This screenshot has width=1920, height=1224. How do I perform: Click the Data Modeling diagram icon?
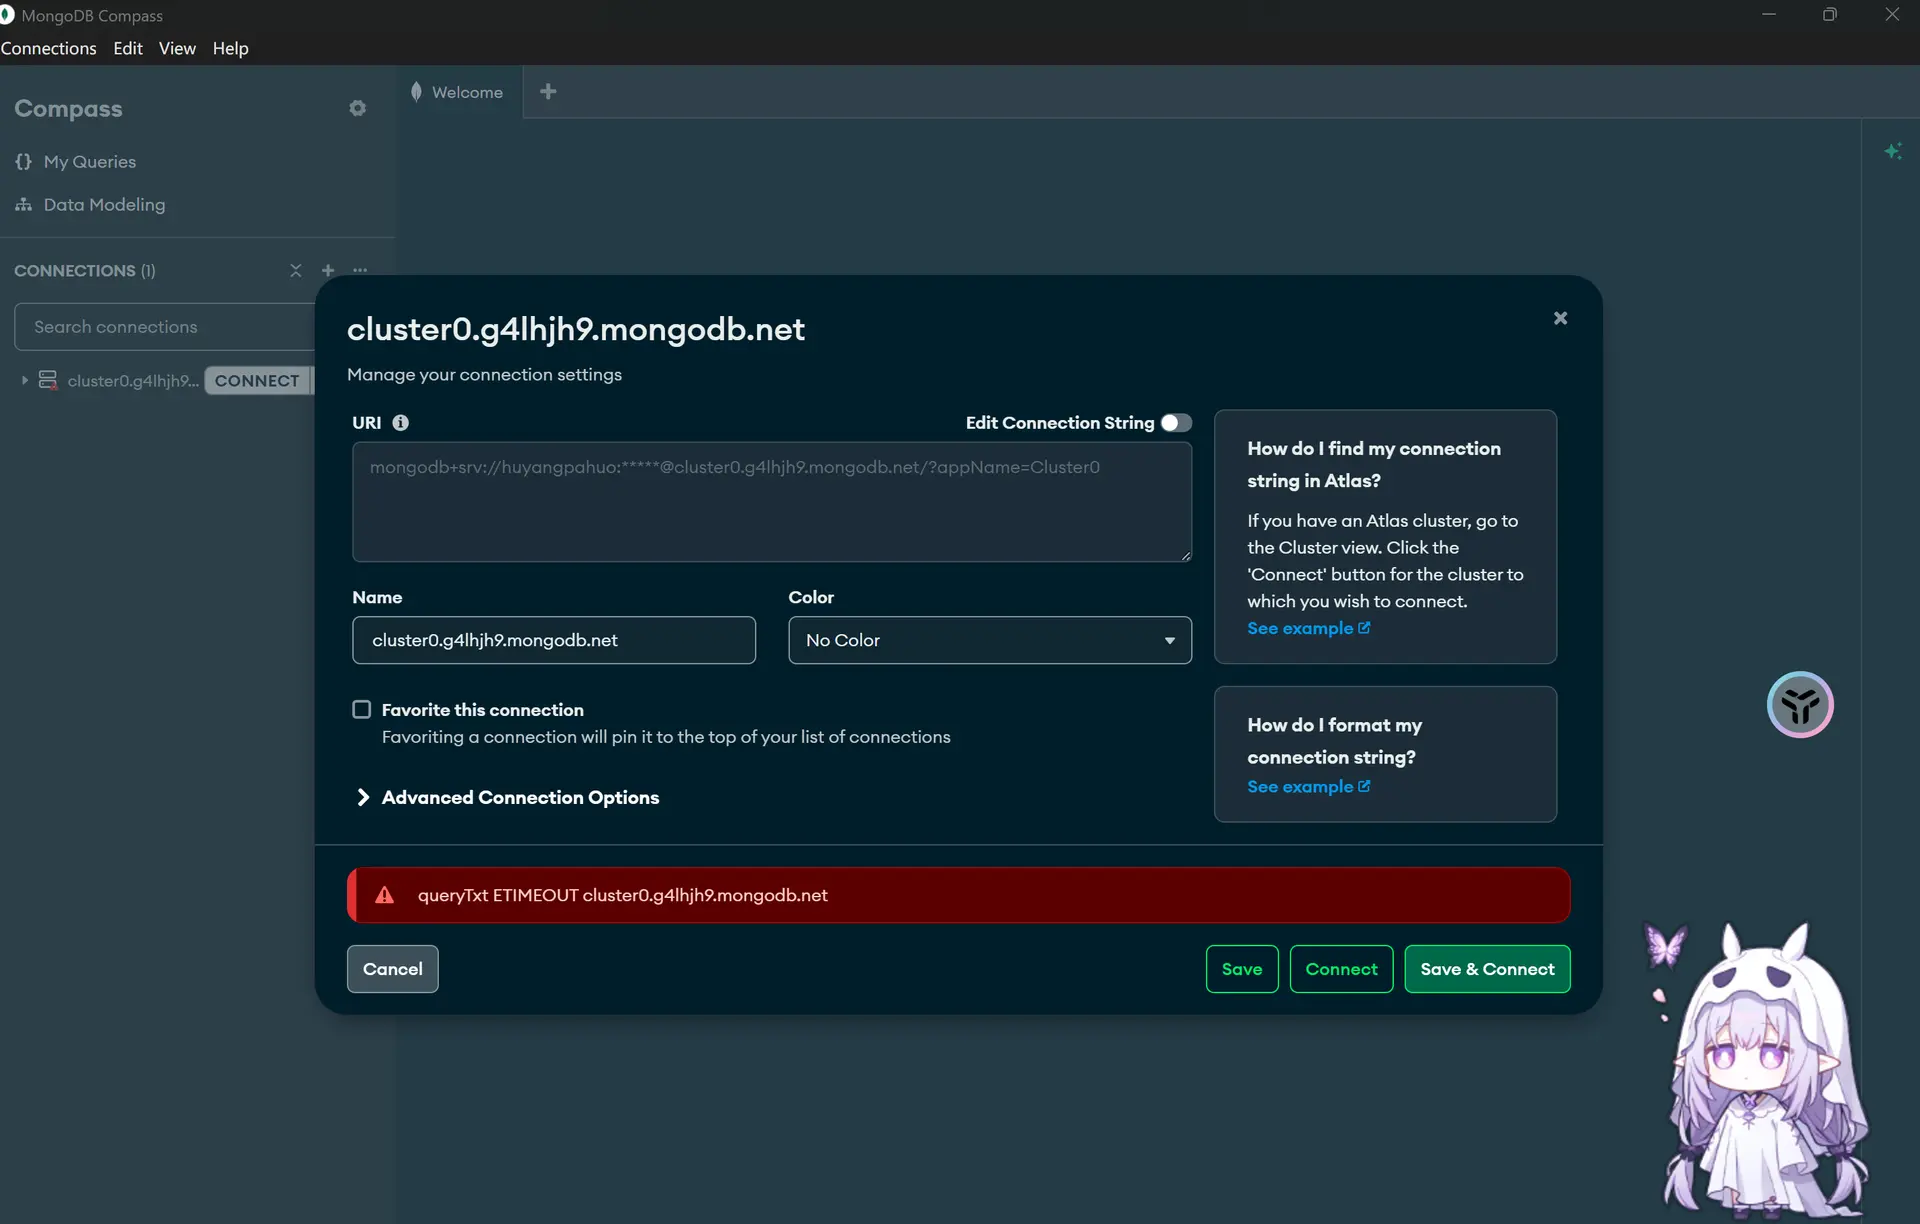(x=23, y=204)
